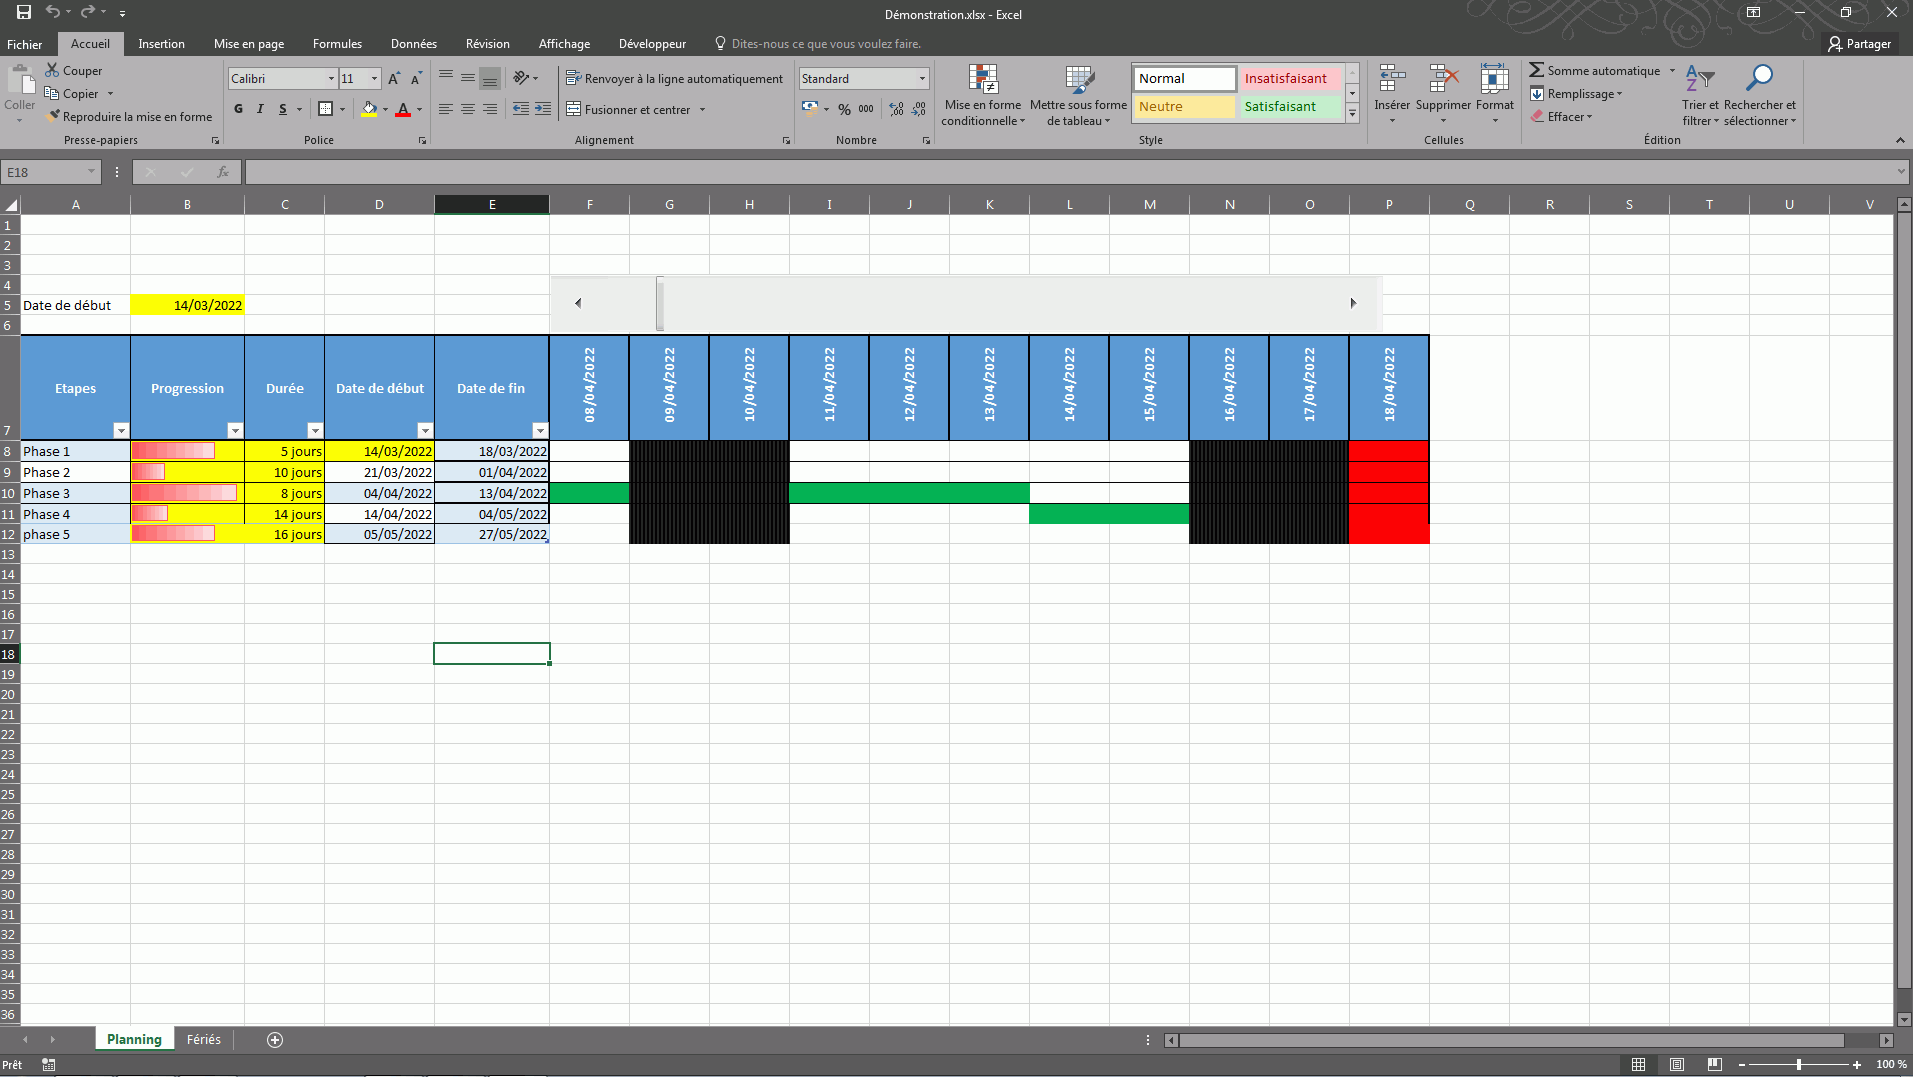Open the Standard number format dropdown

922,79
